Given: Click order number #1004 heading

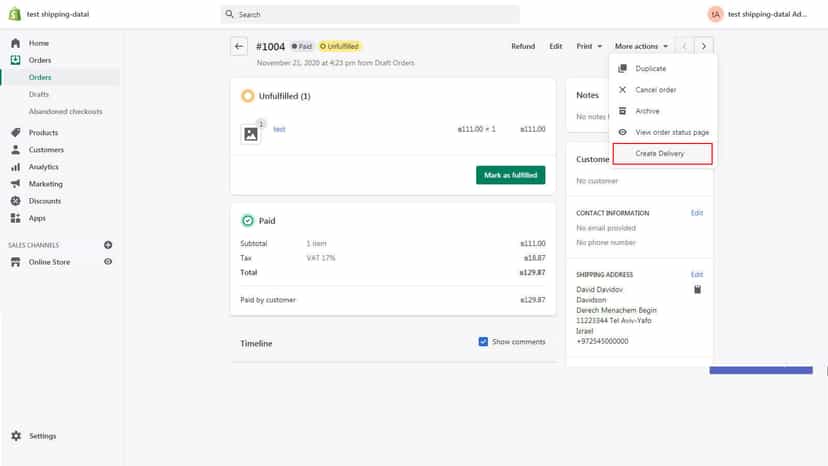Looking at the screenshot, I should (x=270, y=46).
